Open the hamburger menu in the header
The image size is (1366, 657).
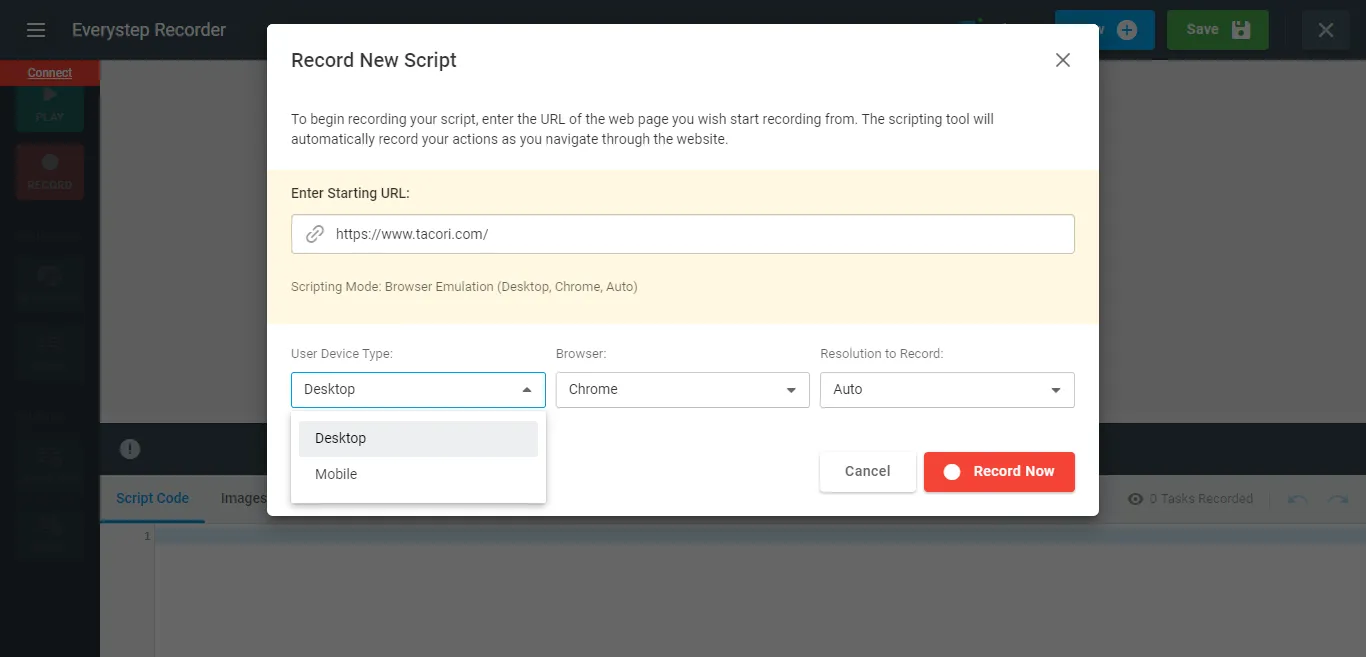click(36, 30)
